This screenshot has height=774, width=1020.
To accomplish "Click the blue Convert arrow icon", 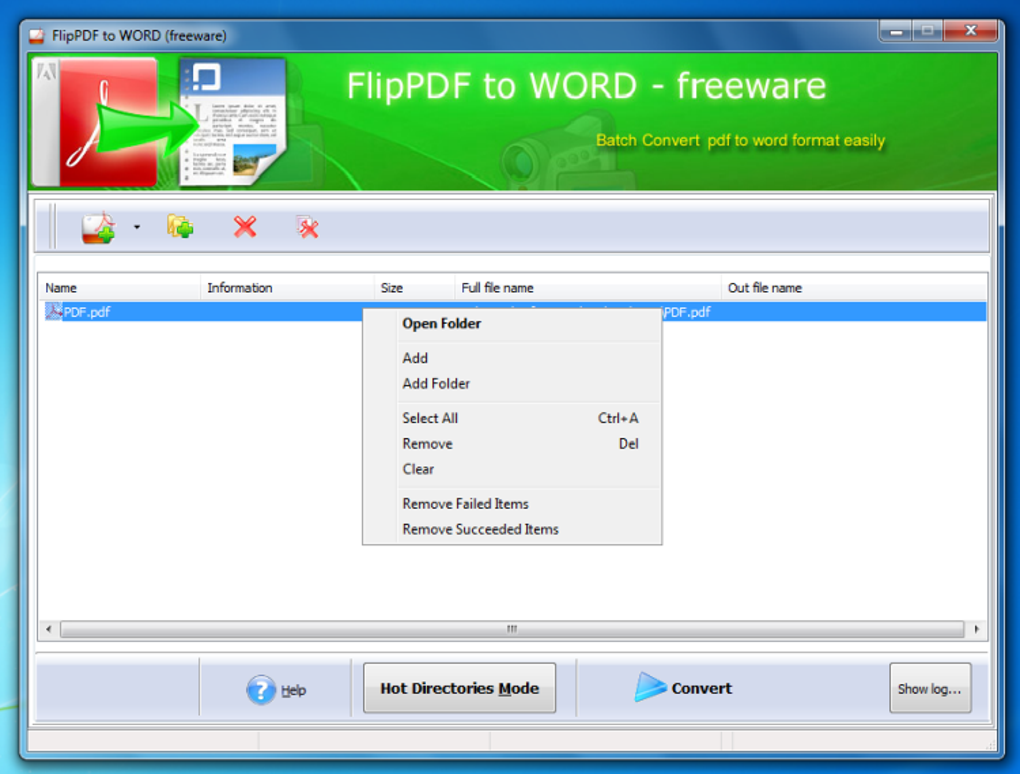I will click(x=650, y=687).
